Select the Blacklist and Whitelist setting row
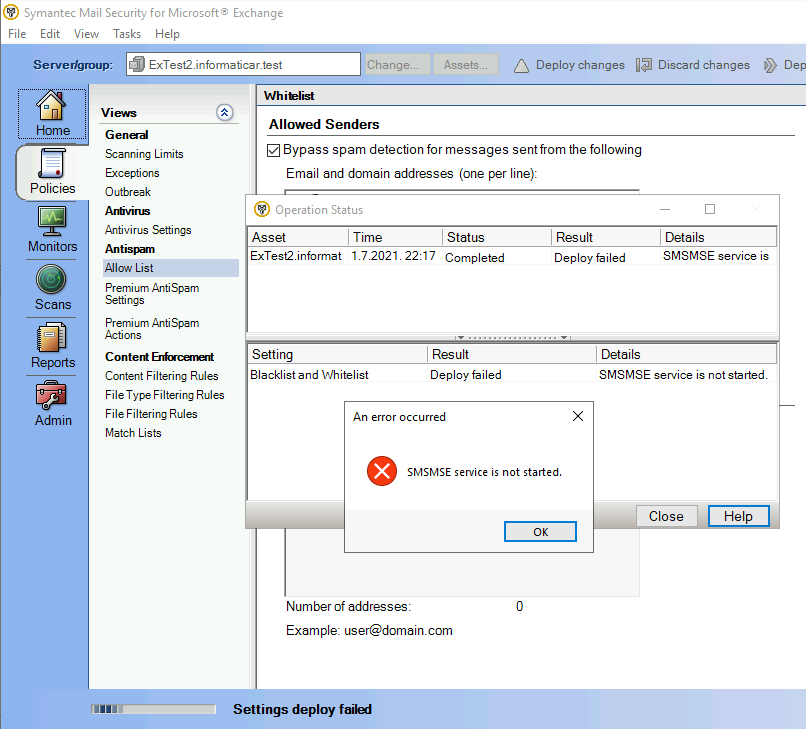The width and height of the screenshot is (806, 729). tap(512, 375)
